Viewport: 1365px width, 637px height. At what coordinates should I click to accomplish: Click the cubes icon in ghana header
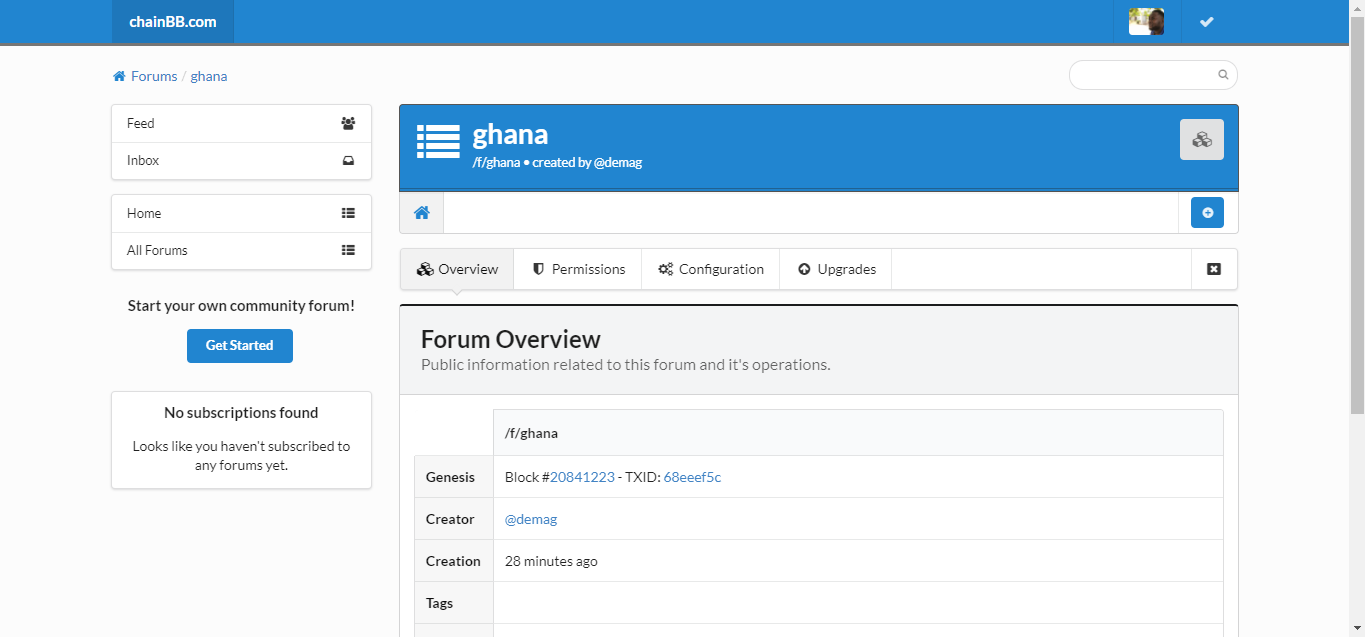point(1201,140)
